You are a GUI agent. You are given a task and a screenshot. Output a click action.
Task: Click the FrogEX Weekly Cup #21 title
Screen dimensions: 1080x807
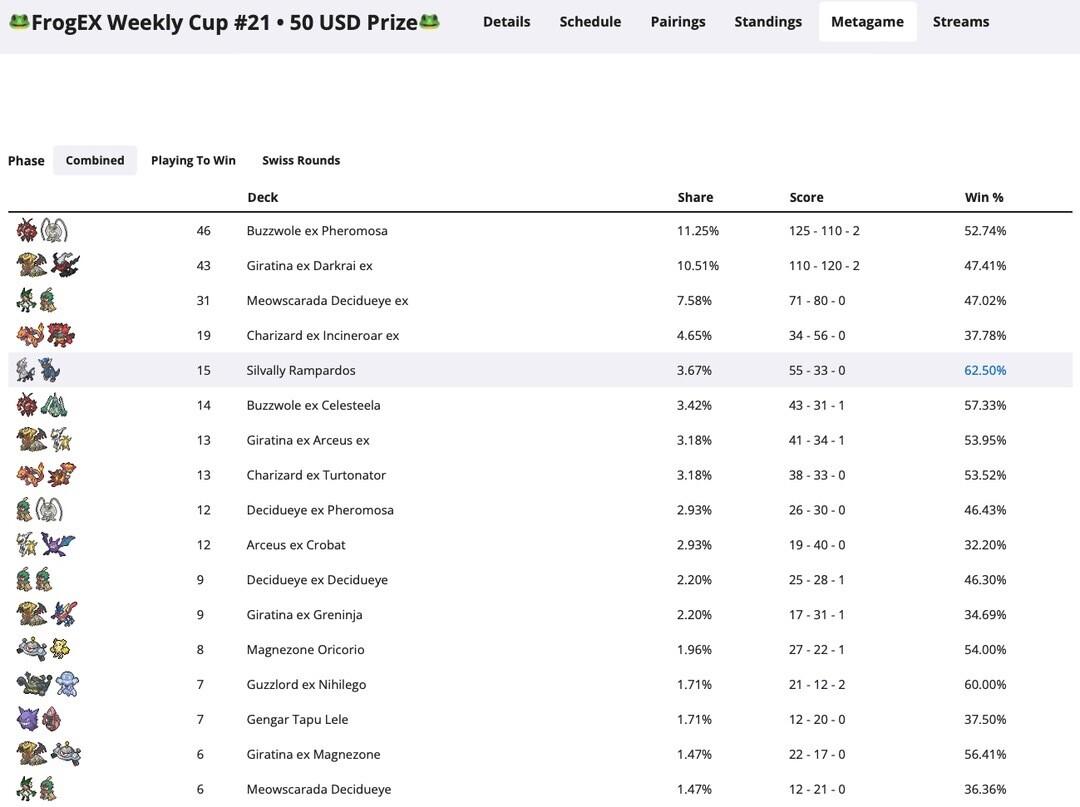click(225, 22)
